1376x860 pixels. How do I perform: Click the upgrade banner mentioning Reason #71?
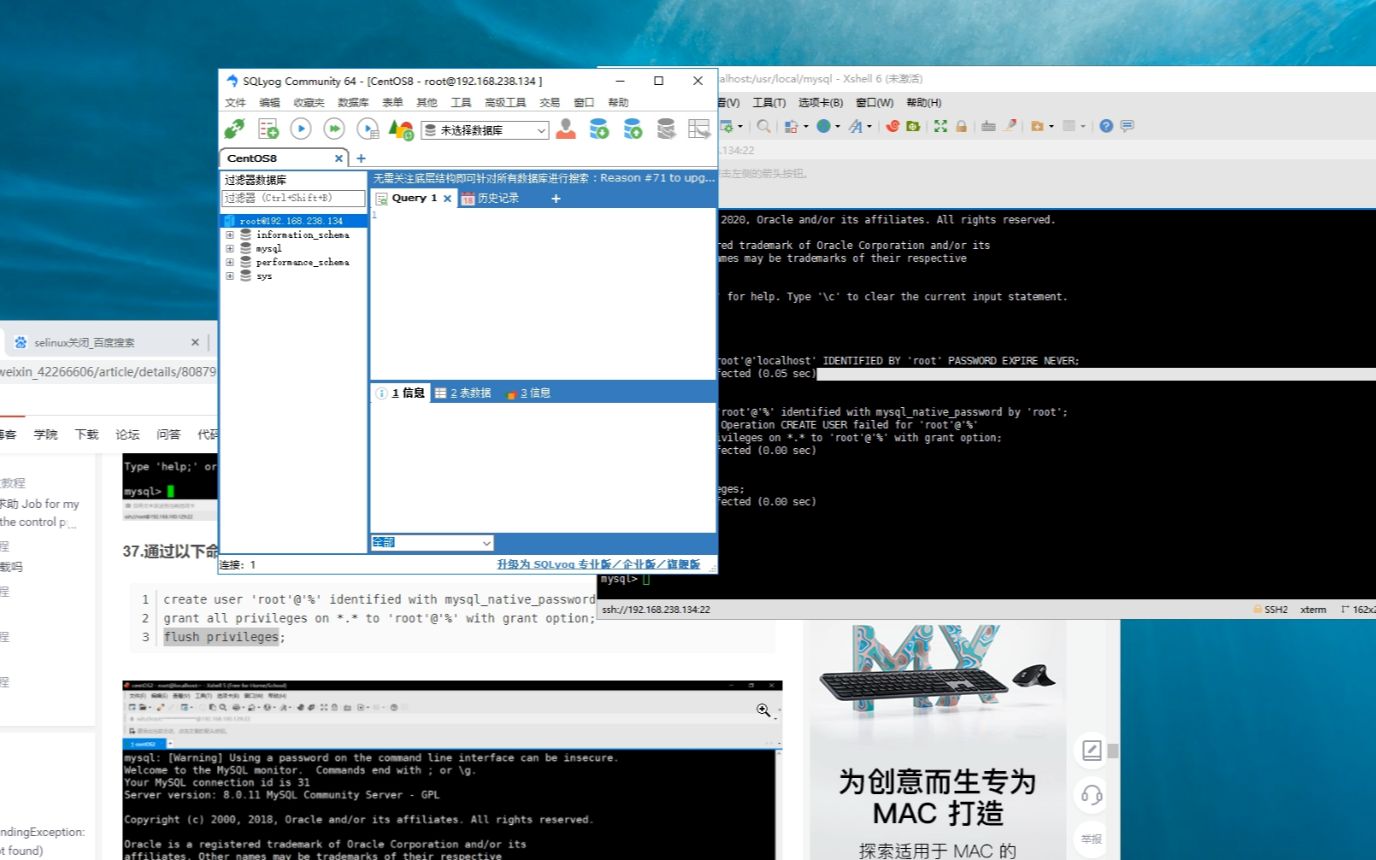(x=544, y=178)
